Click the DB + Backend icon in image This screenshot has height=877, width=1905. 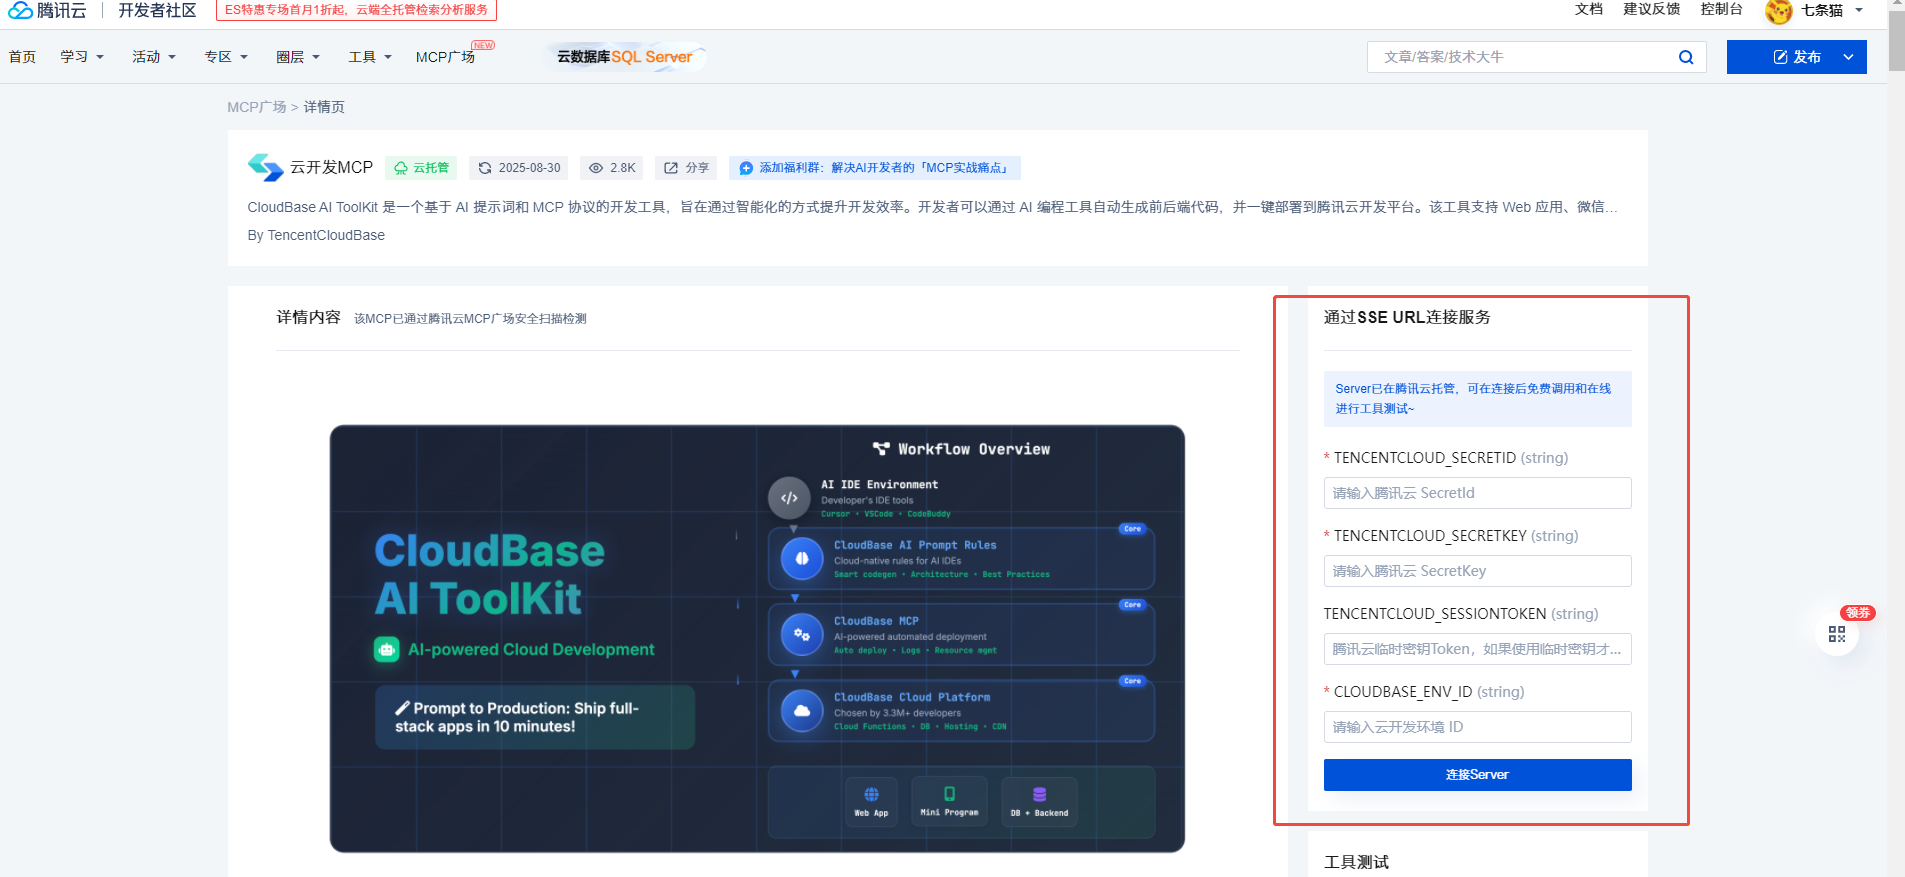click(x=1039, y=802)
